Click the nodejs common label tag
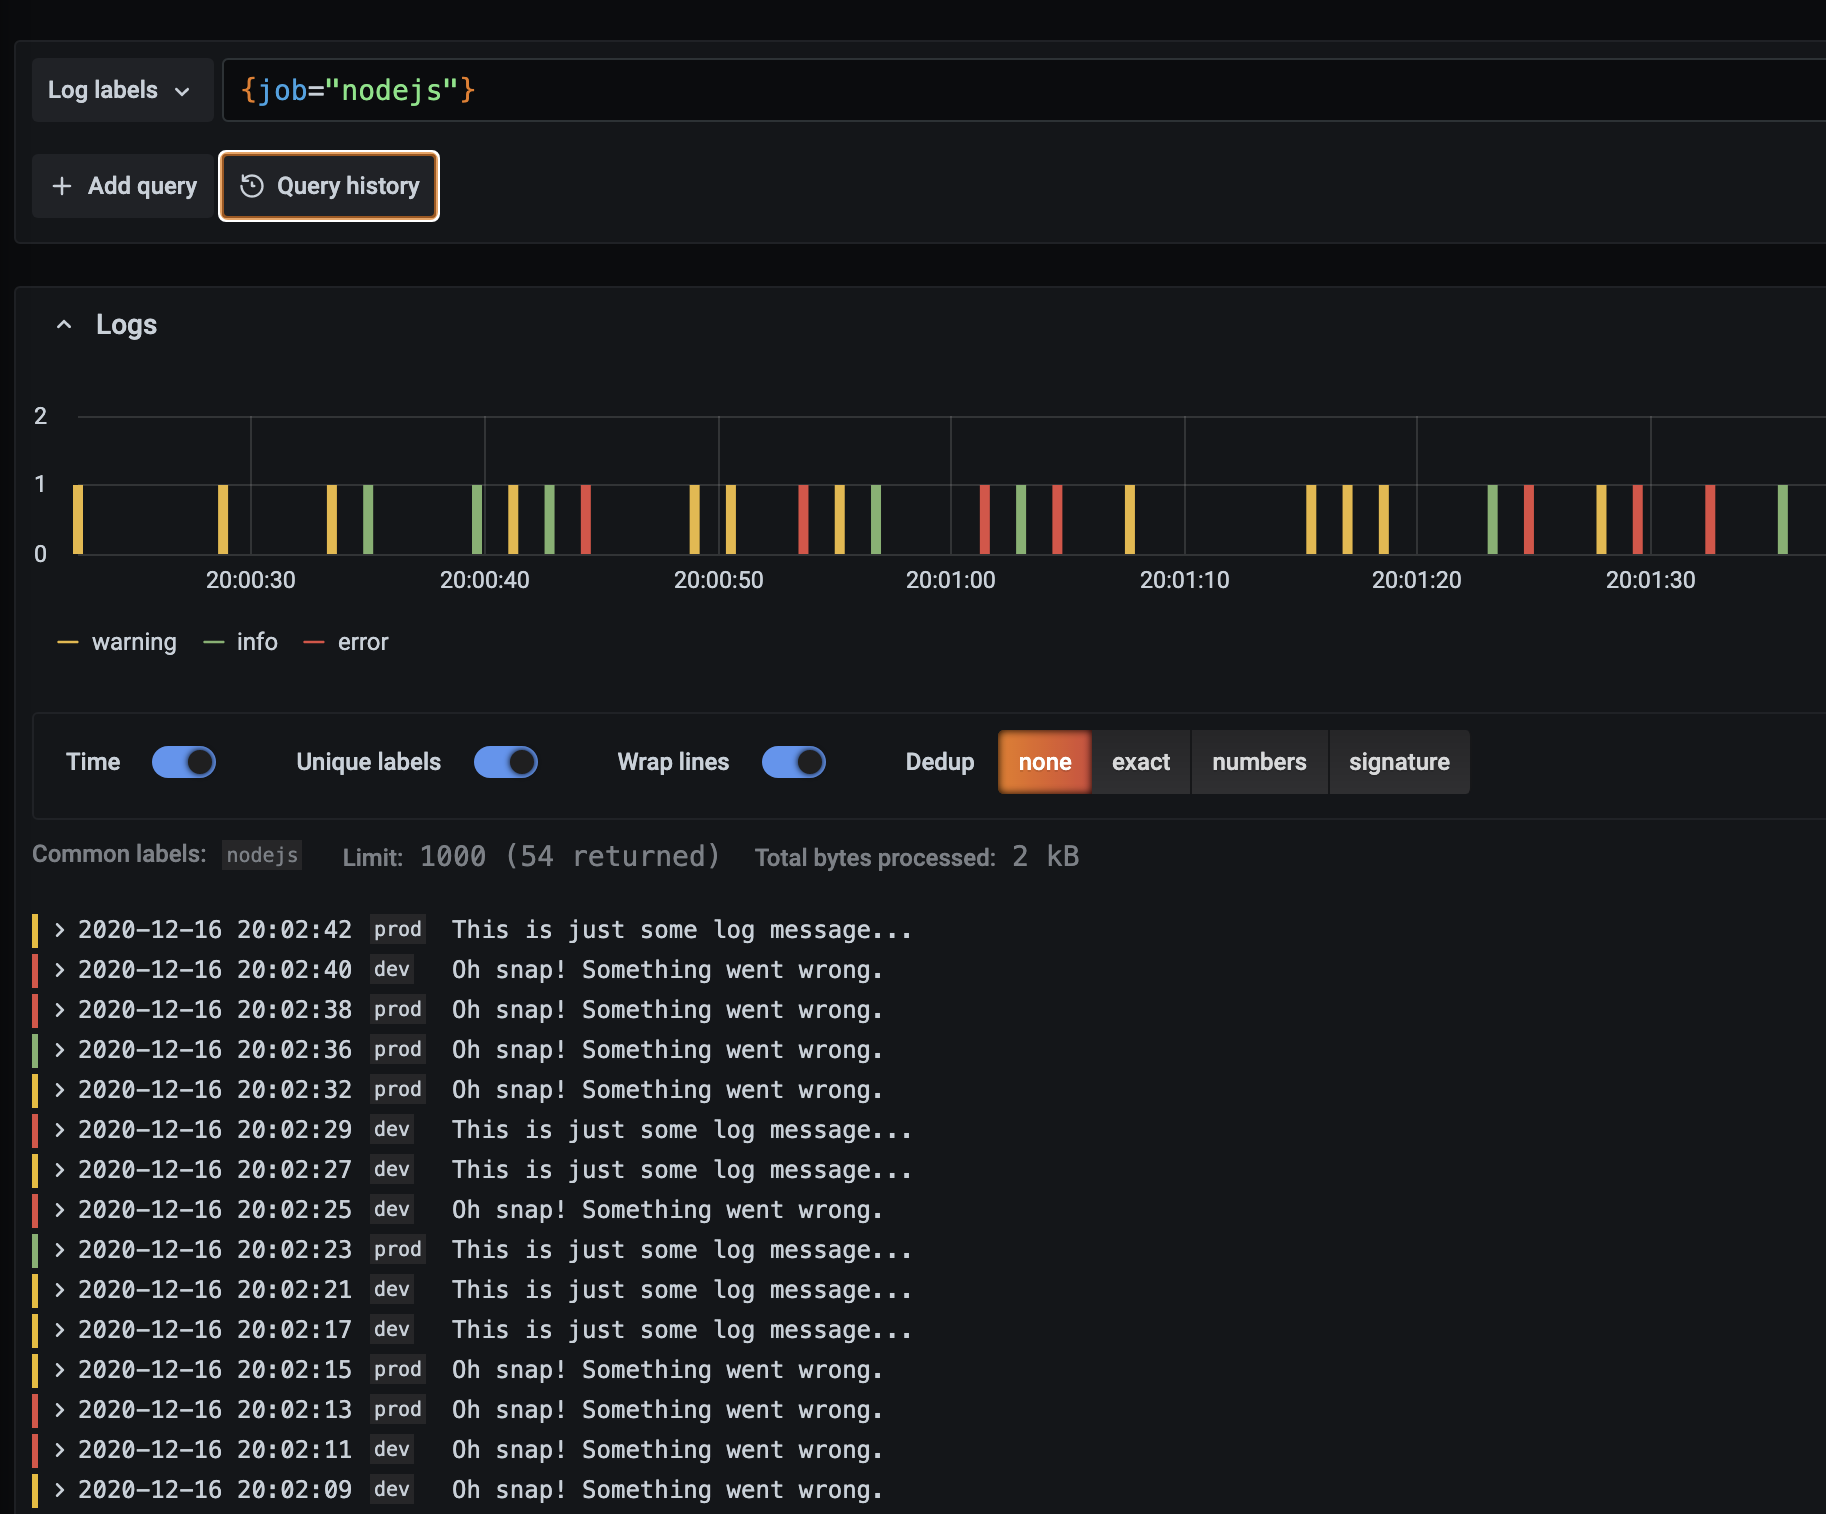Image resolution: width=1826 pixels, height=1514 pixels. tap(262, 855)
